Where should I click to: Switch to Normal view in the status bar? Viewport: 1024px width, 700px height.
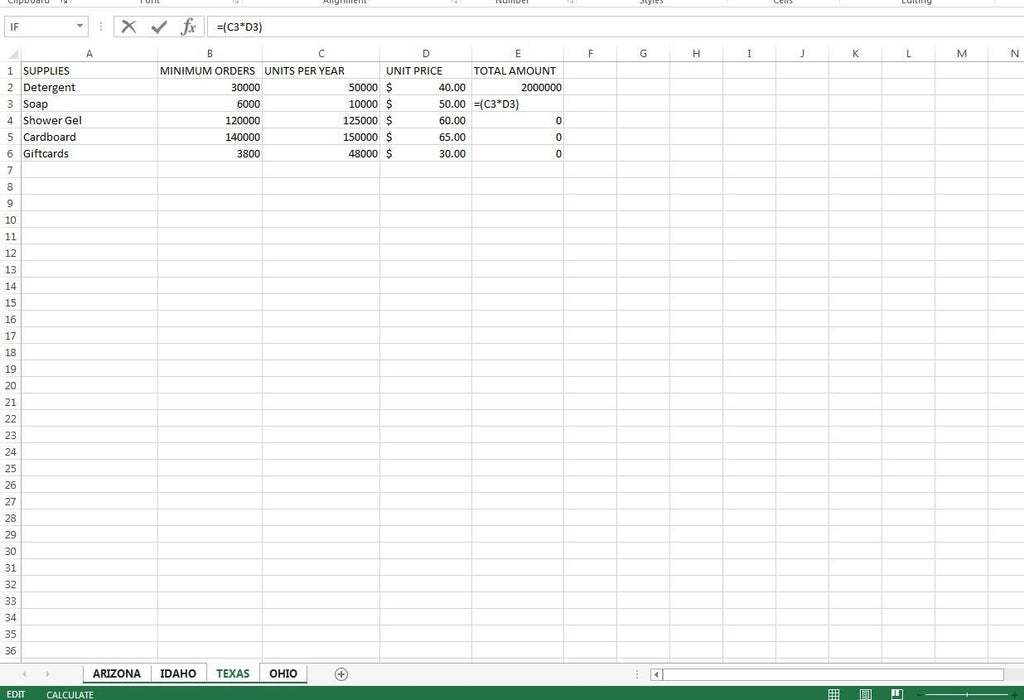(x=833, y=693)
